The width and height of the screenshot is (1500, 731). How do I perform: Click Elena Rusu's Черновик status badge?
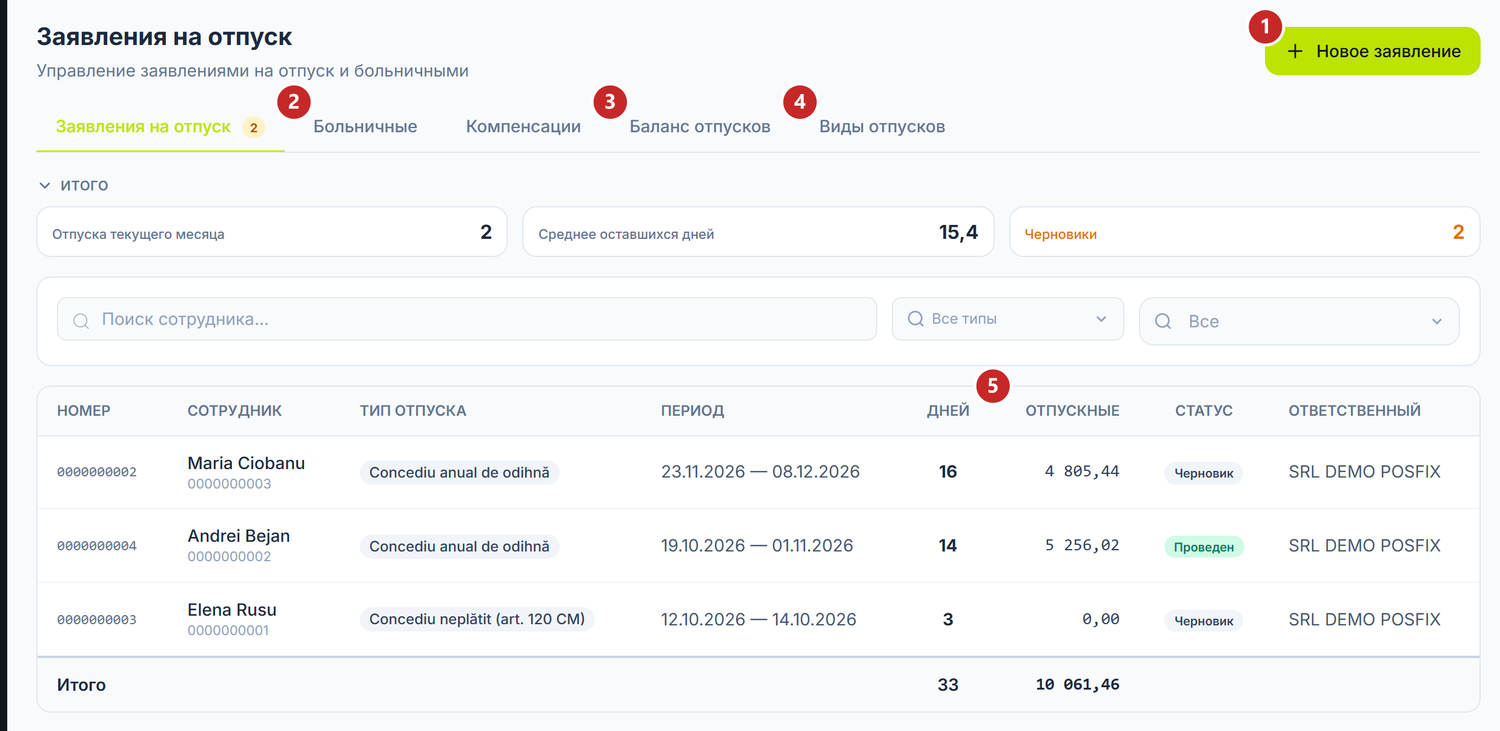[1204, 621]
